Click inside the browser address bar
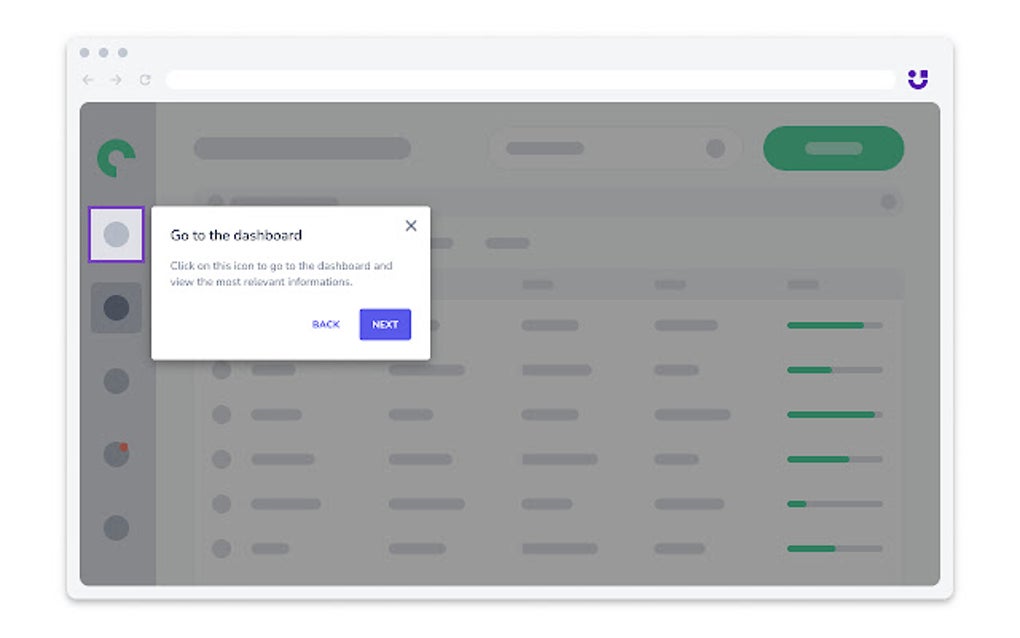 pos(530,79)
